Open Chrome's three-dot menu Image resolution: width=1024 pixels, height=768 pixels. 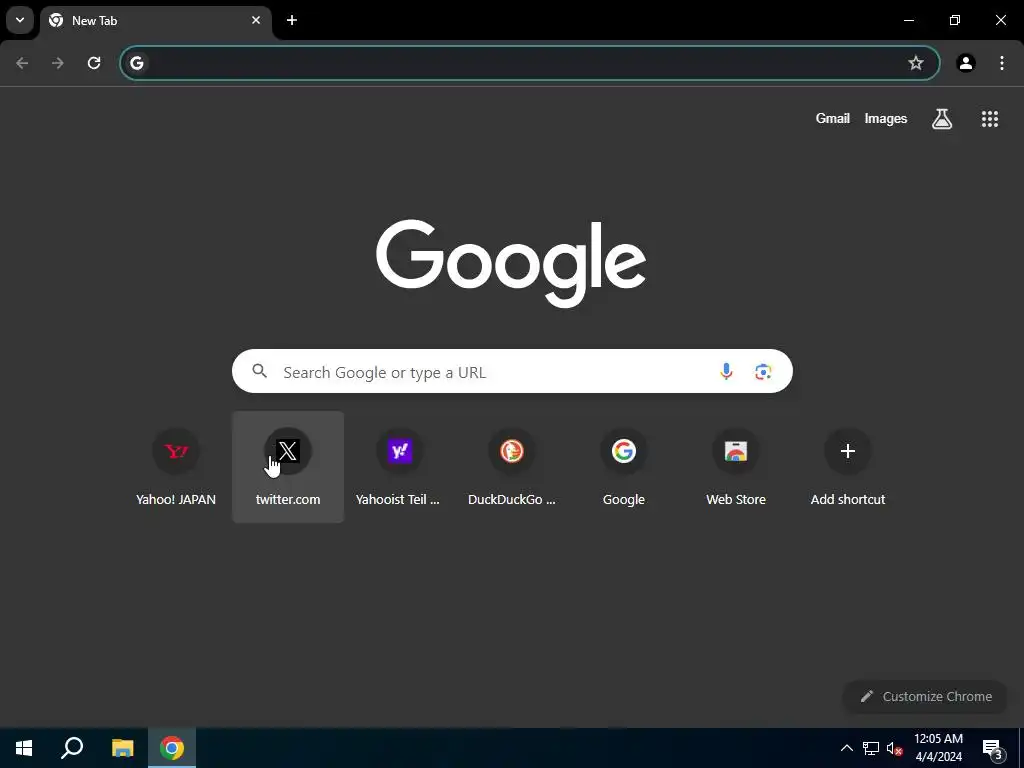point(1002,63)
